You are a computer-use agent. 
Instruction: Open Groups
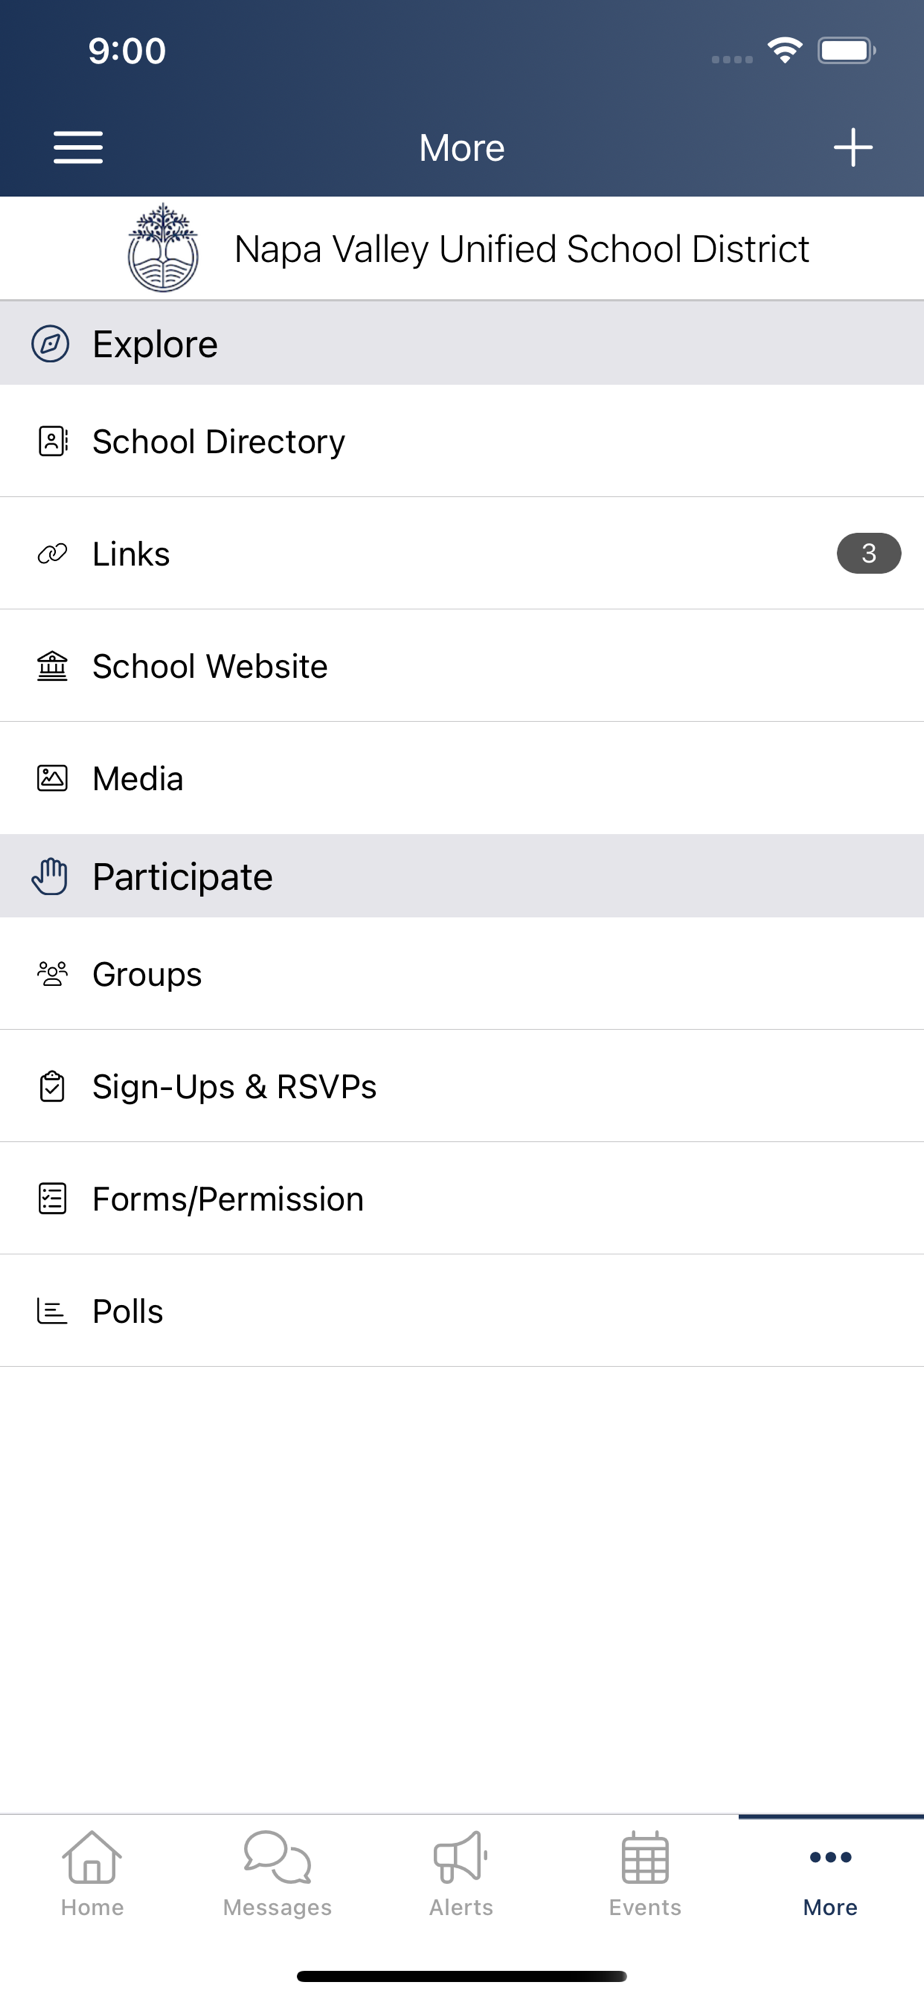(462, 974)
